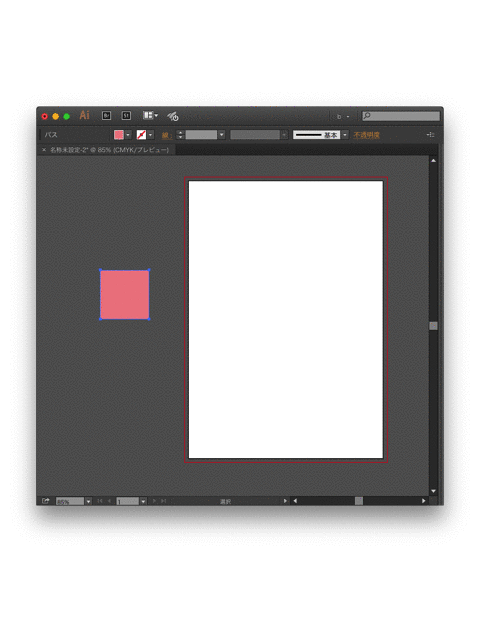
Task: Click the stroke weight stepper arrows
Action: [x=180, y=135]
